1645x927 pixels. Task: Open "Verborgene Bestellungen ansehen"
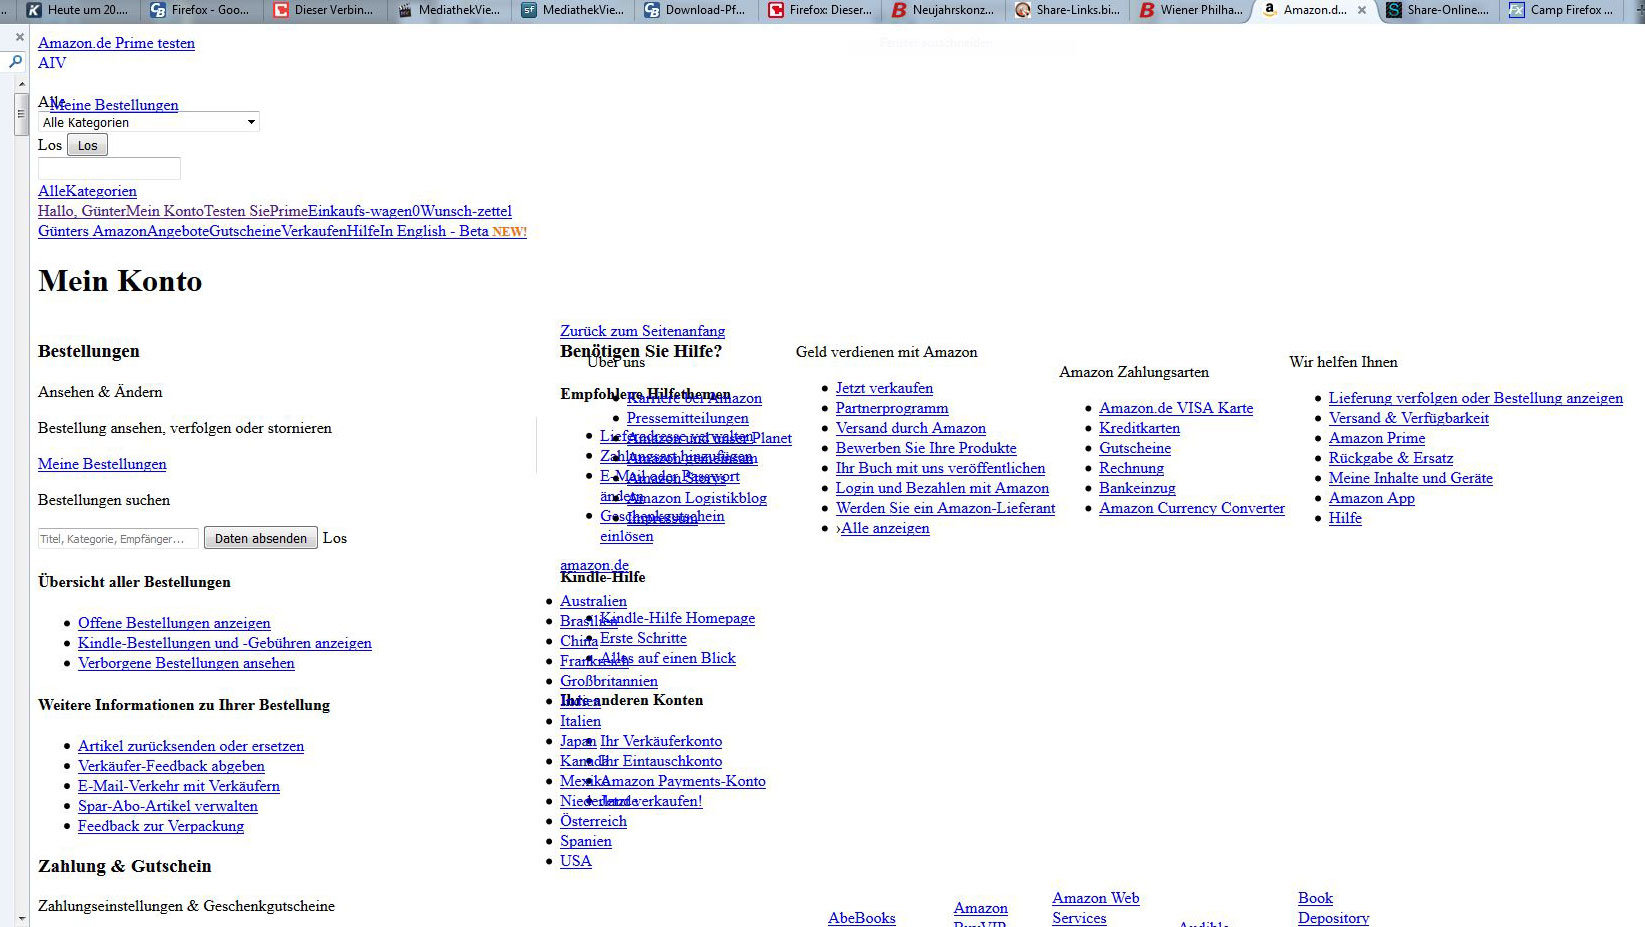click(186, 663)
